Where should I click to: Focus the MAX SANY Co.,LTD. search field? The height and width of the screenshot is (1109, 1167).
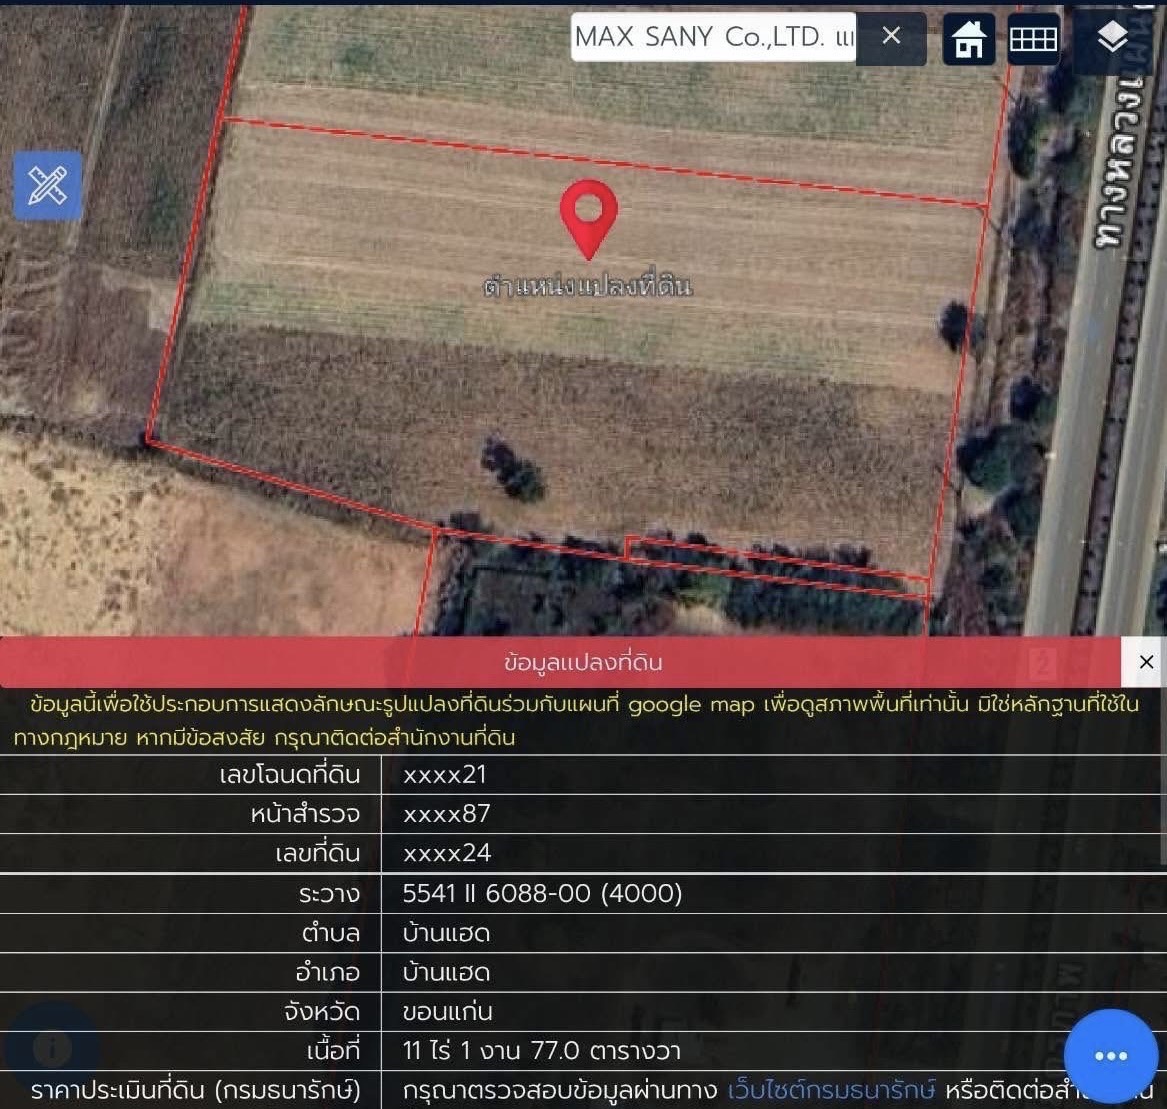[x=713, y=38]
